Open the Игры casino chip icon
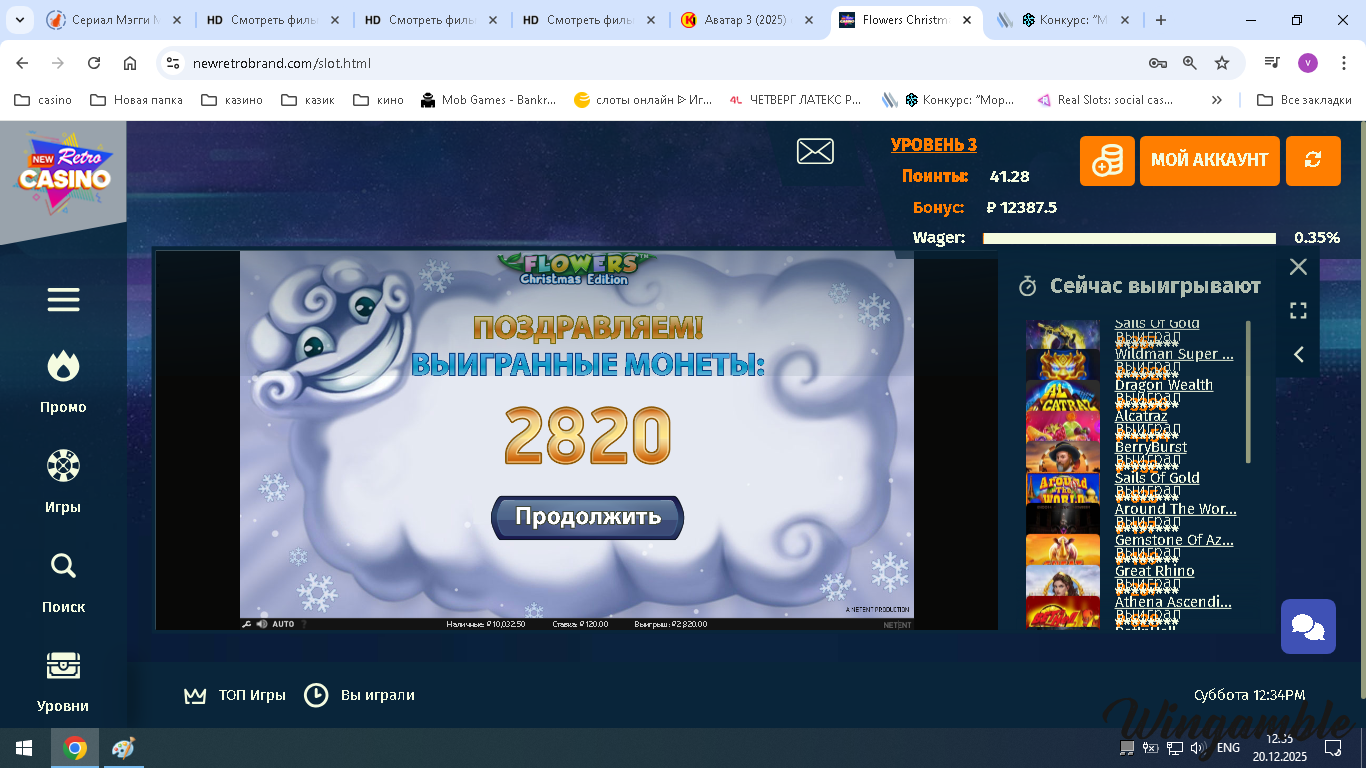The width and height of the screenshot is (1366, 768). (63, 466)
